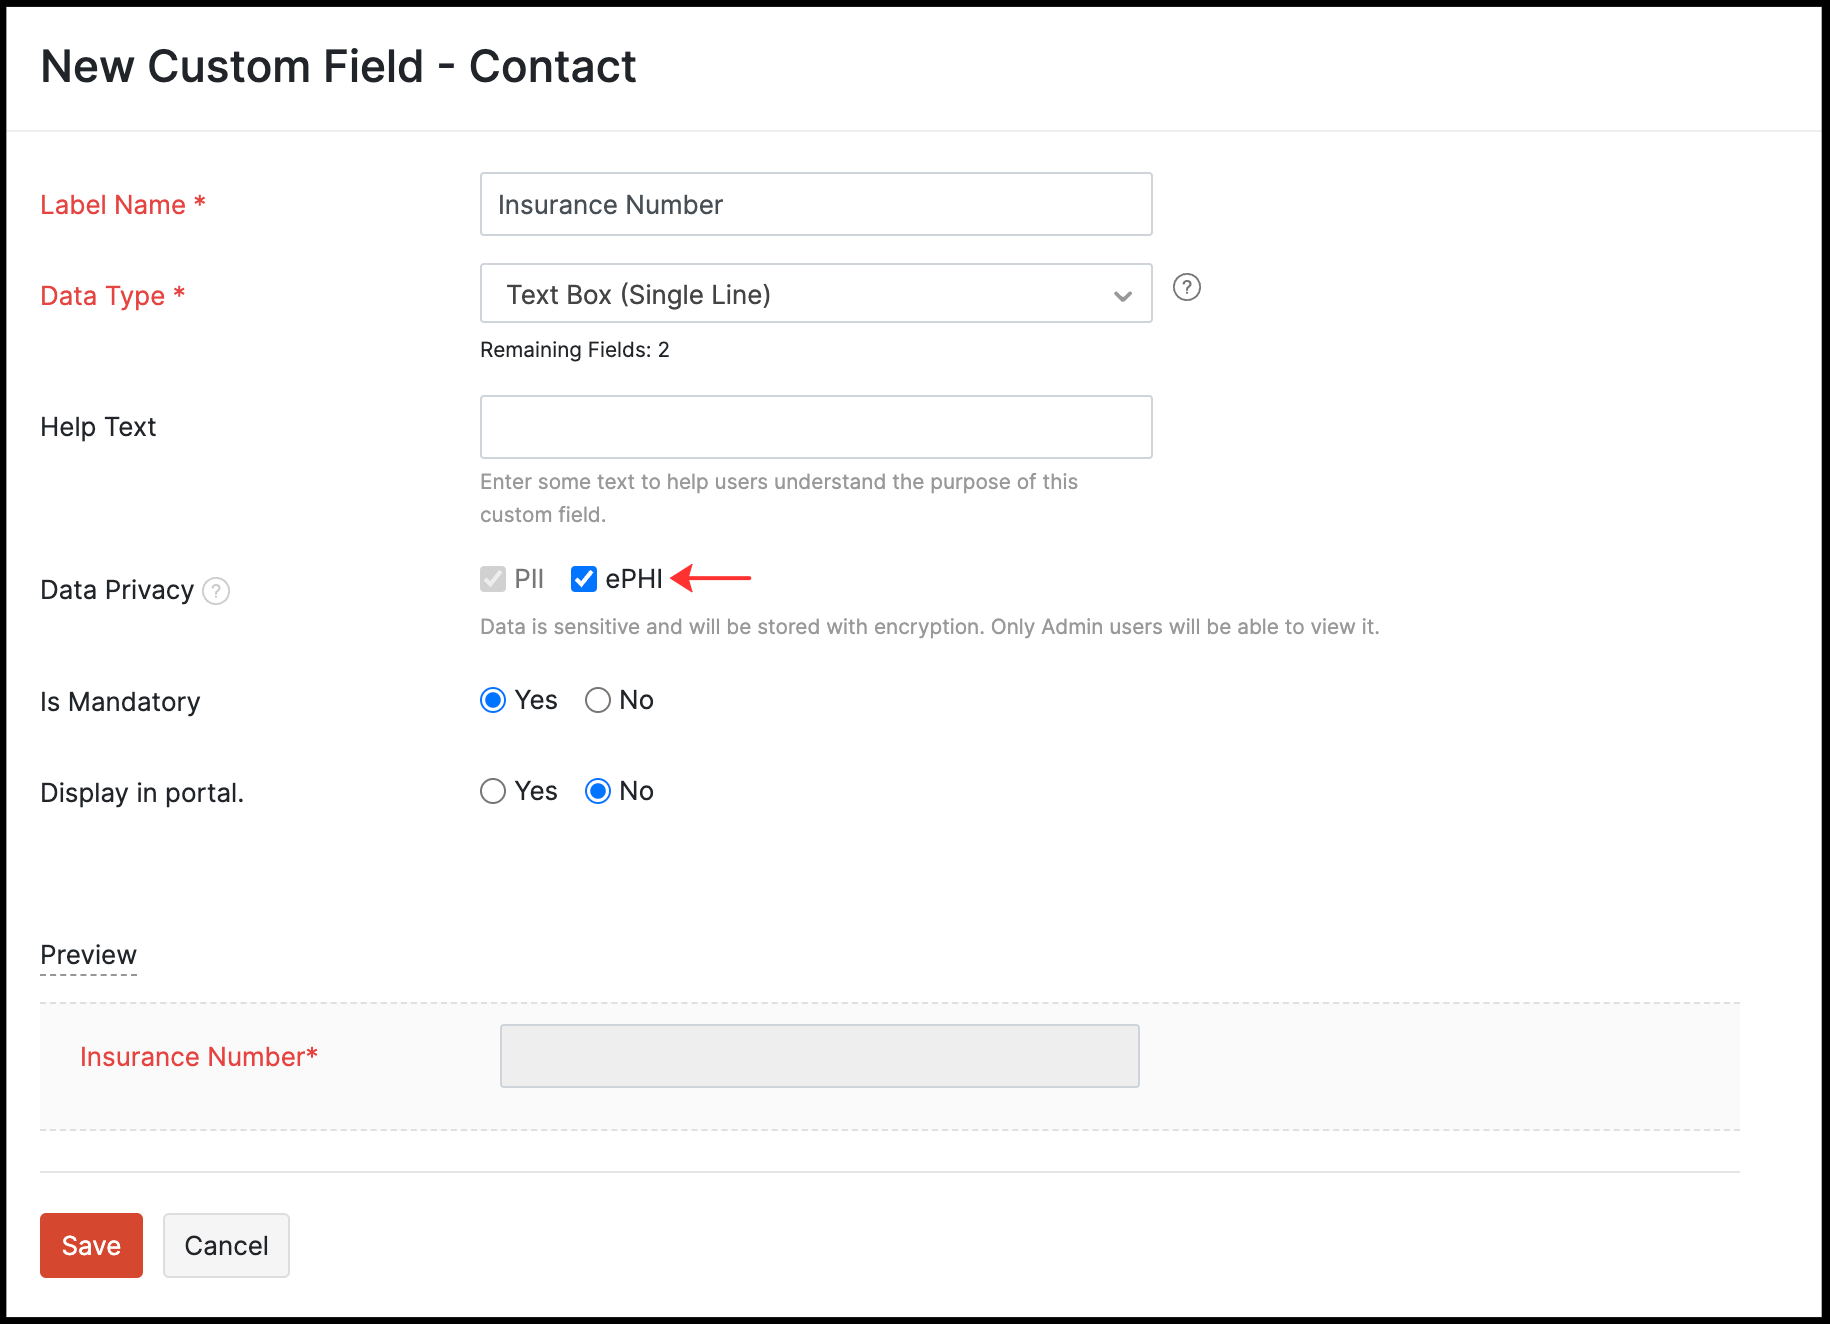The width and height of the screenshot is (1830, 1324).
Task: Open the Data Type dropdown
Action: click(x=815, y=294)
